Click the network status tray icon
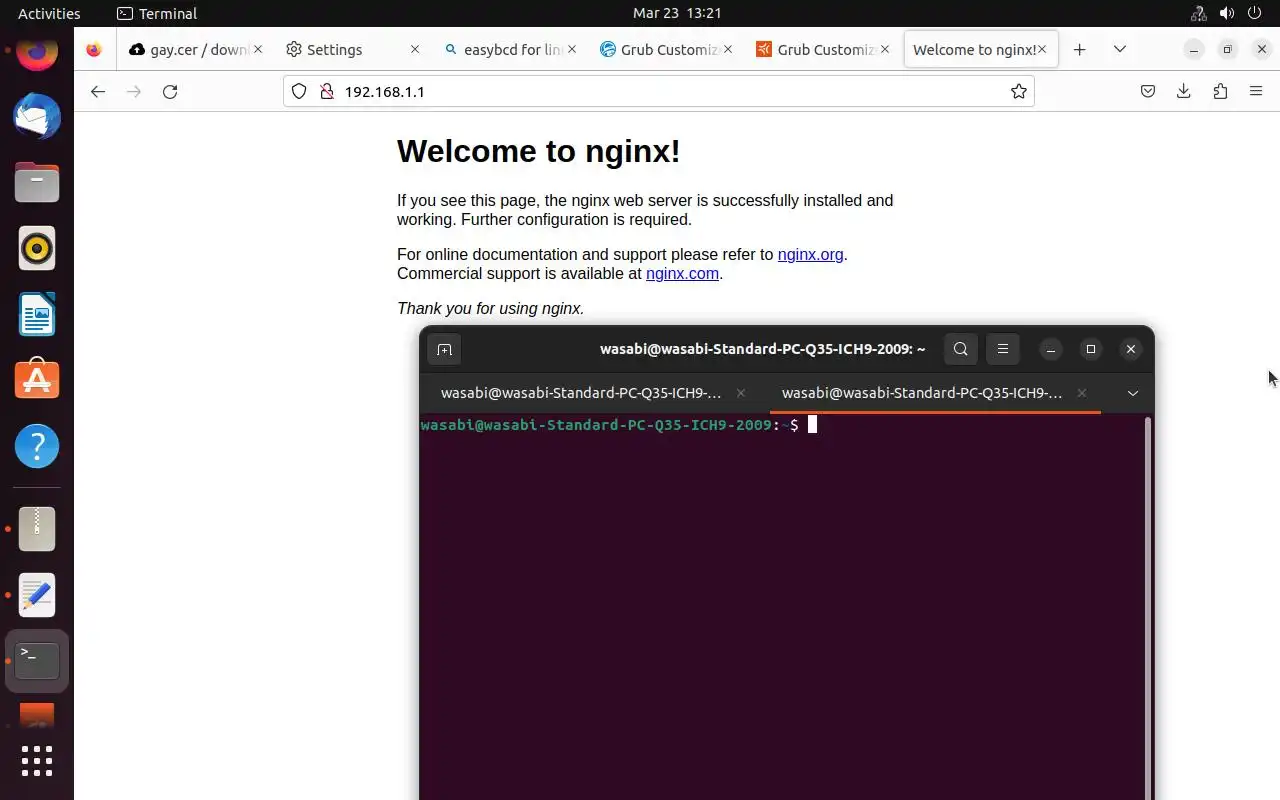1280x800 pixels. 1198,13
